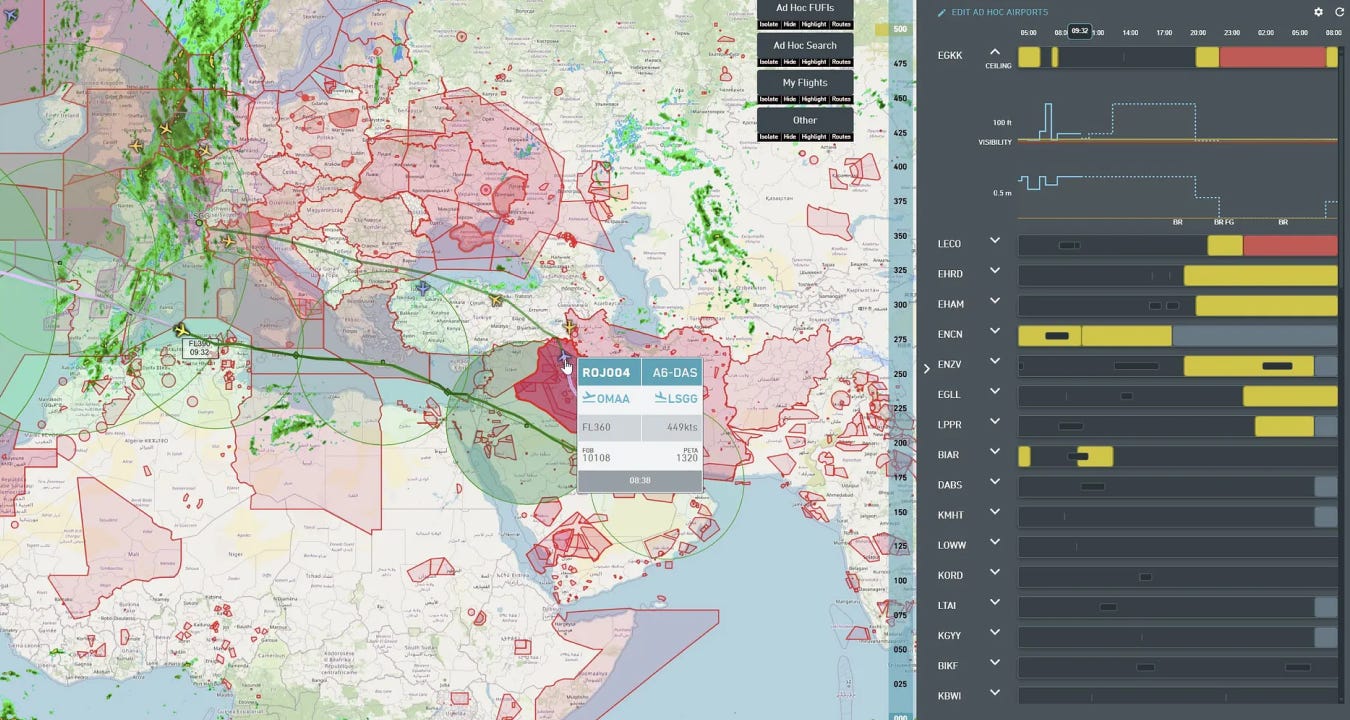The width and height of the screenshot is (1350, 720).
Task: Click the pencil icon beside Edit Ad Hoc Airports
Action: 941,12
